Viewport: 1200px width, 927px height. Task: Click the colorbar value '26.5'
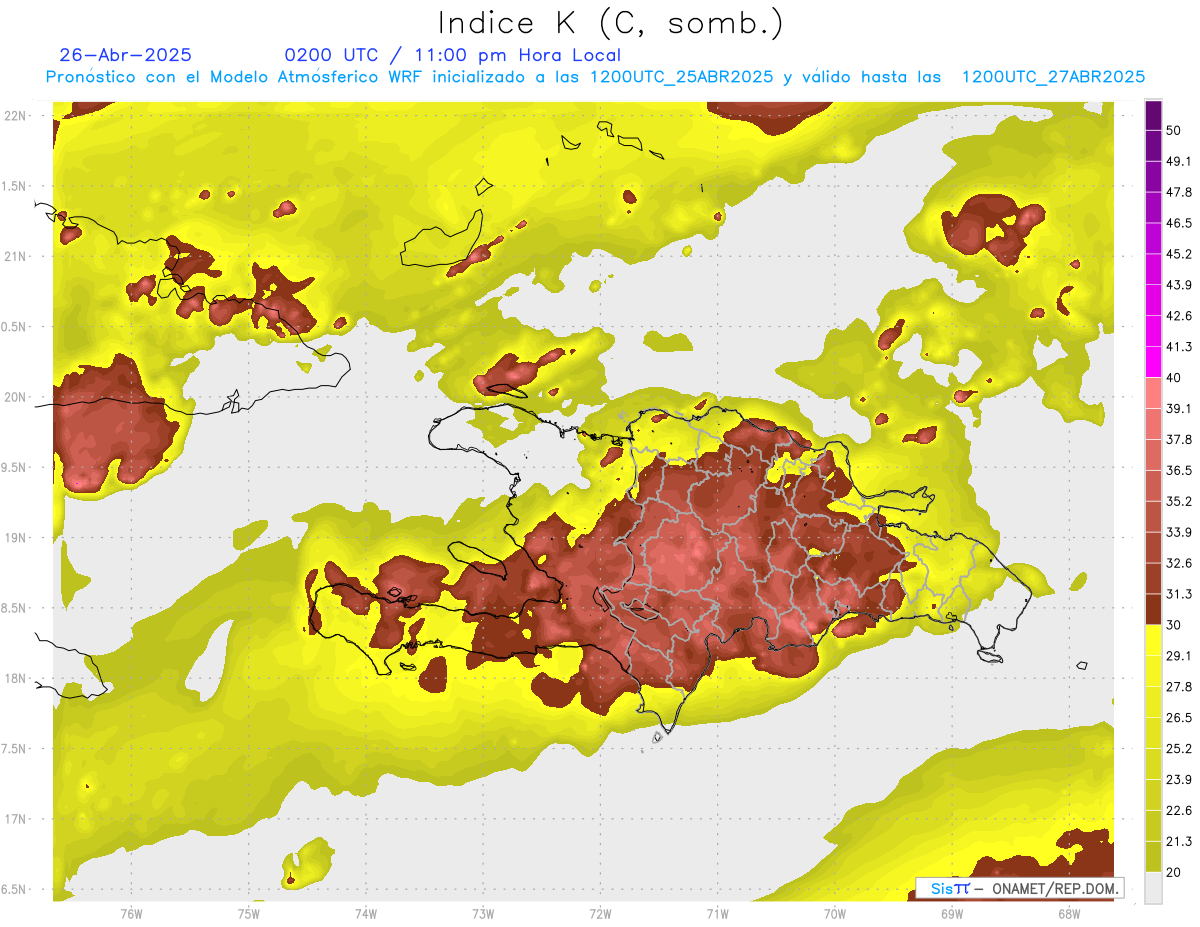point(1178,718)
